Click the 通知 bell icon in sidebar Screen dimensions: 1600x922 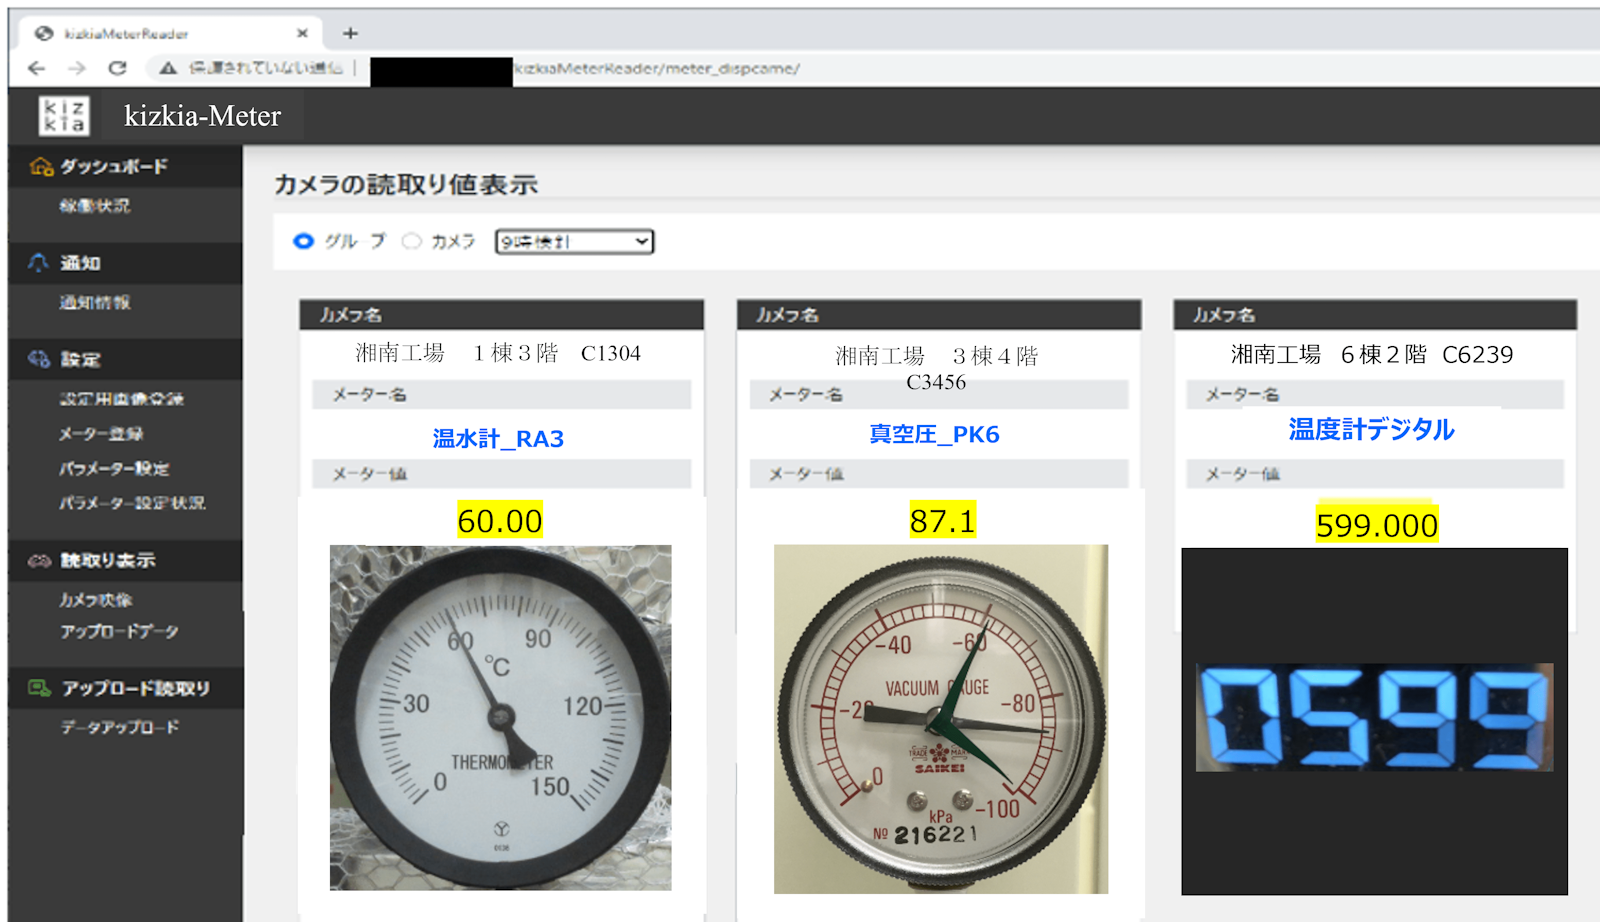[x=37, y=262]
